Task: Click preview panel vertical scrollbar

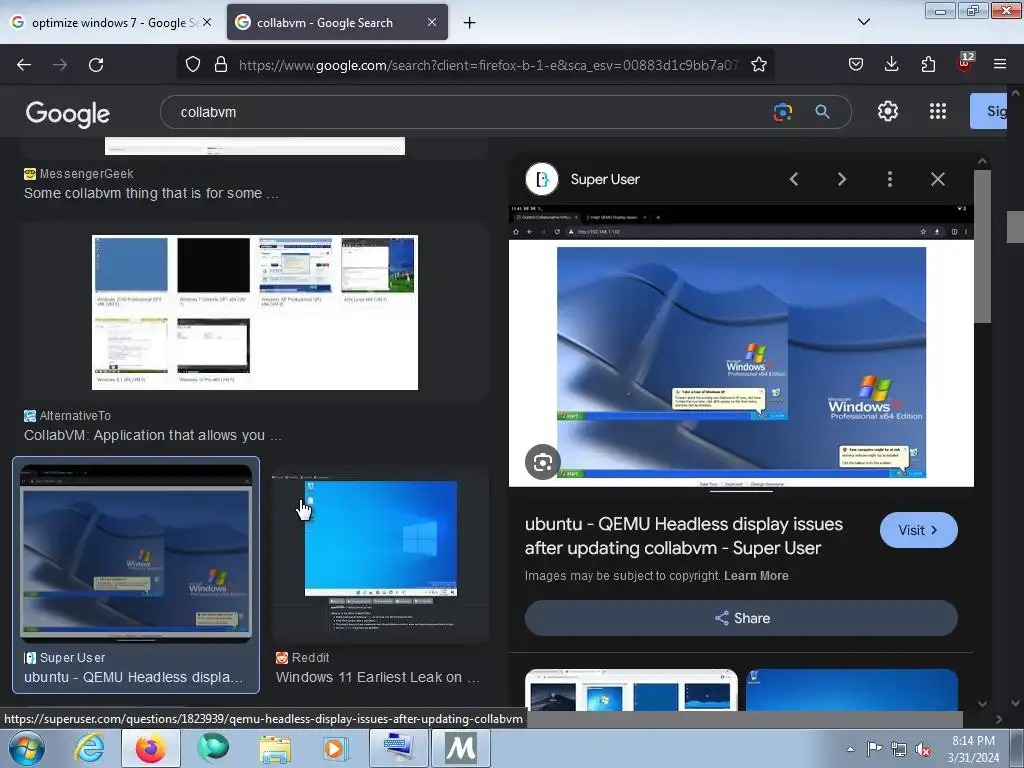Action: (x=982, y=246)
